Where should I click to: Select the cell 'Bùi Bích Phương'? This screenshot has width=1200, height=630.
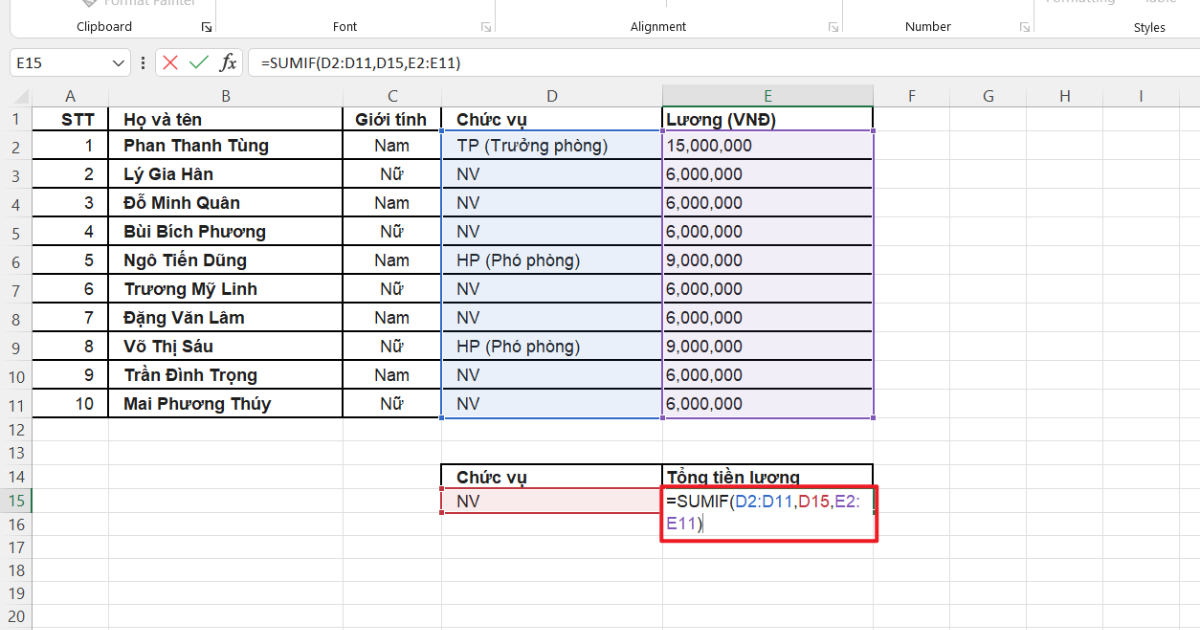coord(225,232)
